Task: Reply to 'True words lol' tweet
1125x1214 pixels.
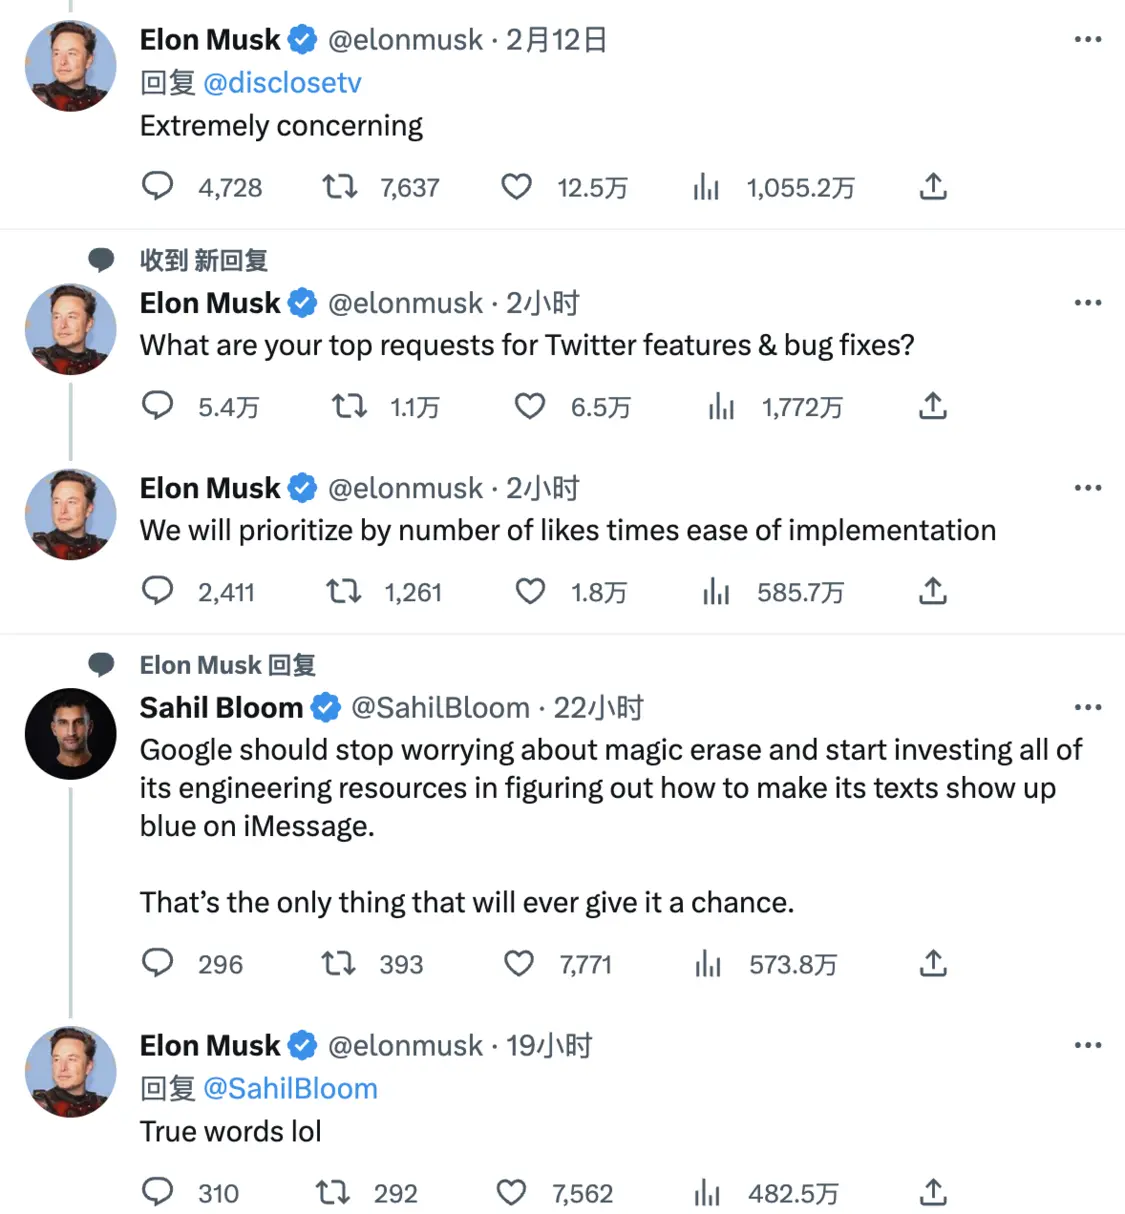Action: 157,1192
